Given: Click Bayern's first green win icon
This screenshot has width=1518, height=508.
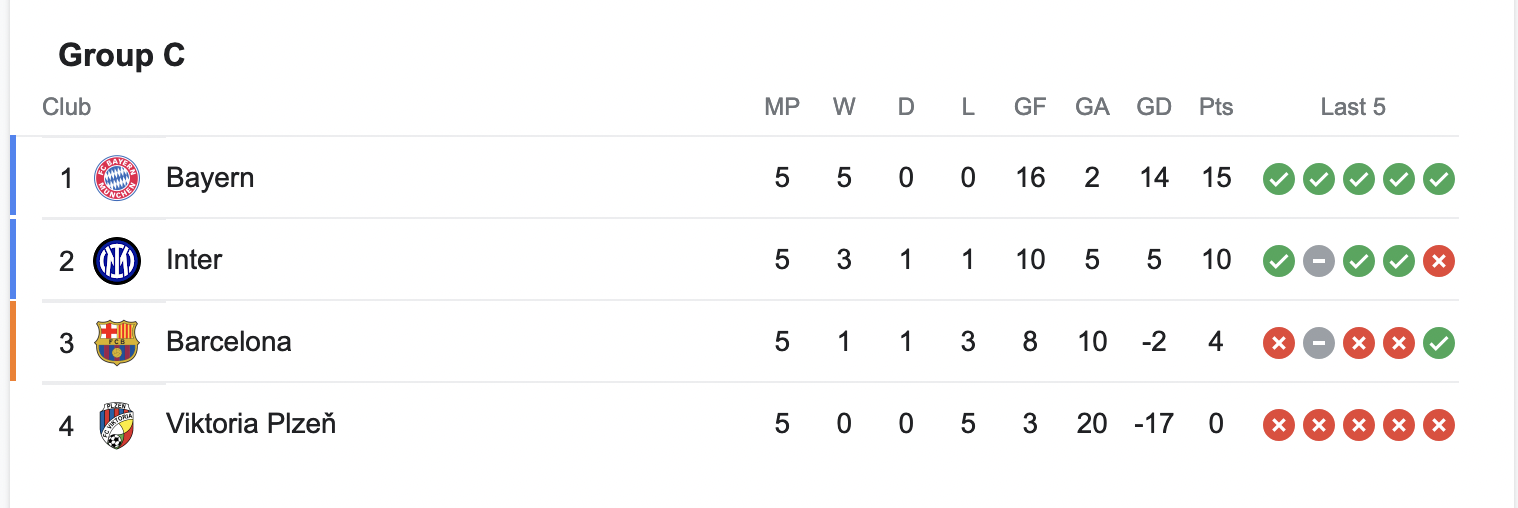Looking at the screenshot, I should coord(1279,179).
